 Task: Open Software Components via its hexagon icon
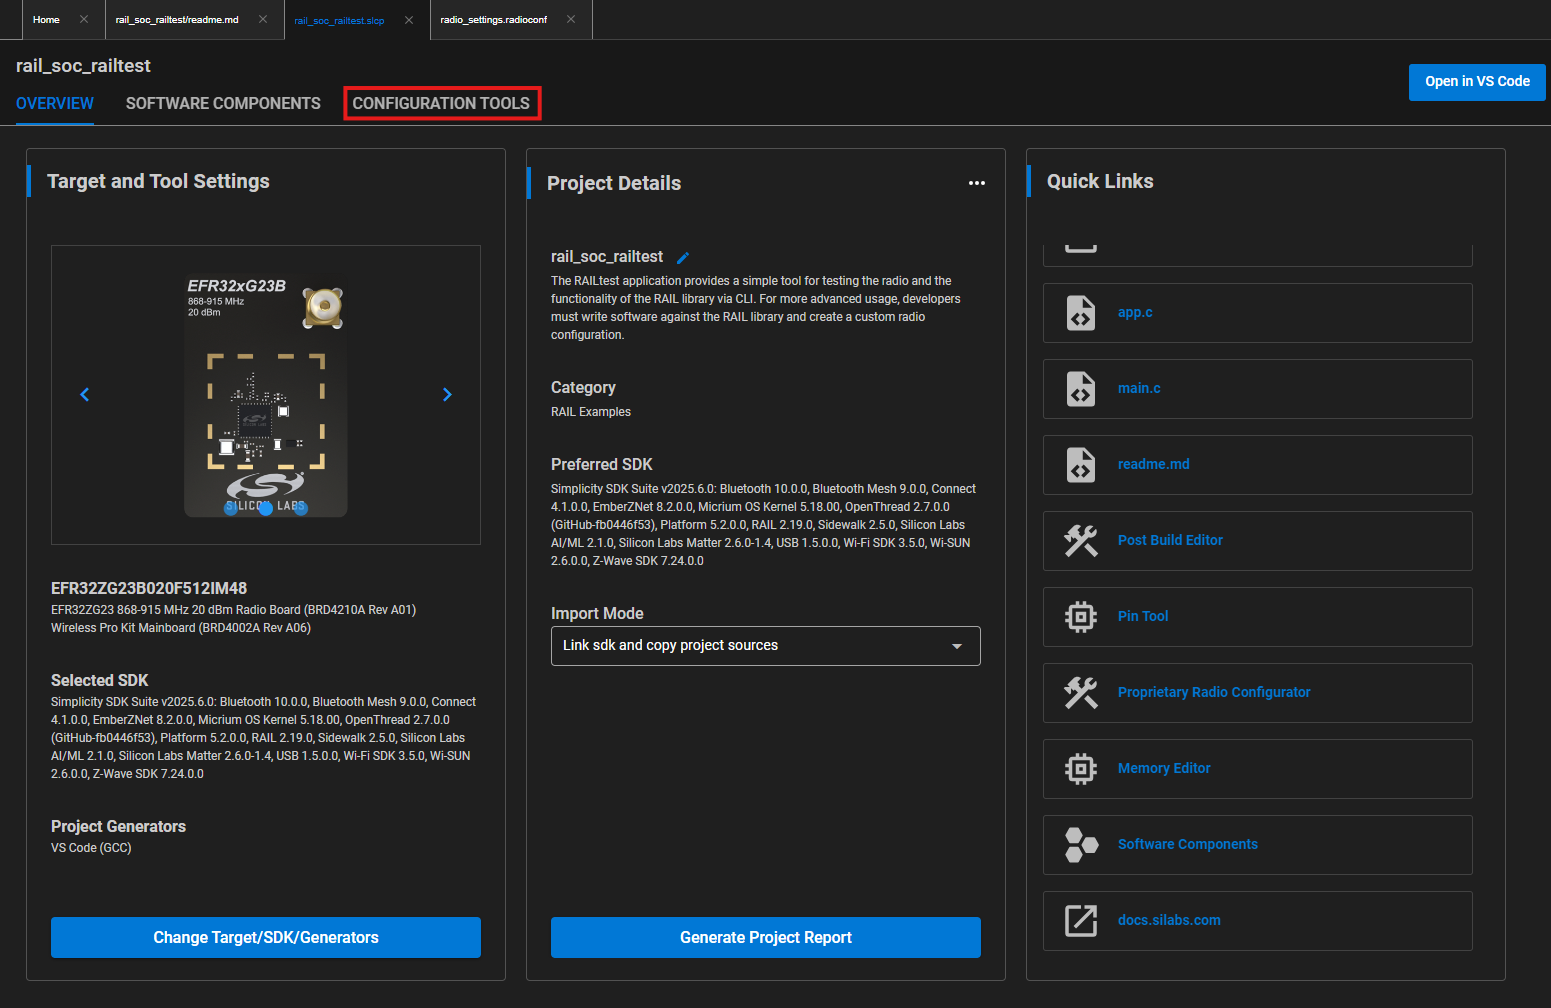click(x=1080, y=844)
